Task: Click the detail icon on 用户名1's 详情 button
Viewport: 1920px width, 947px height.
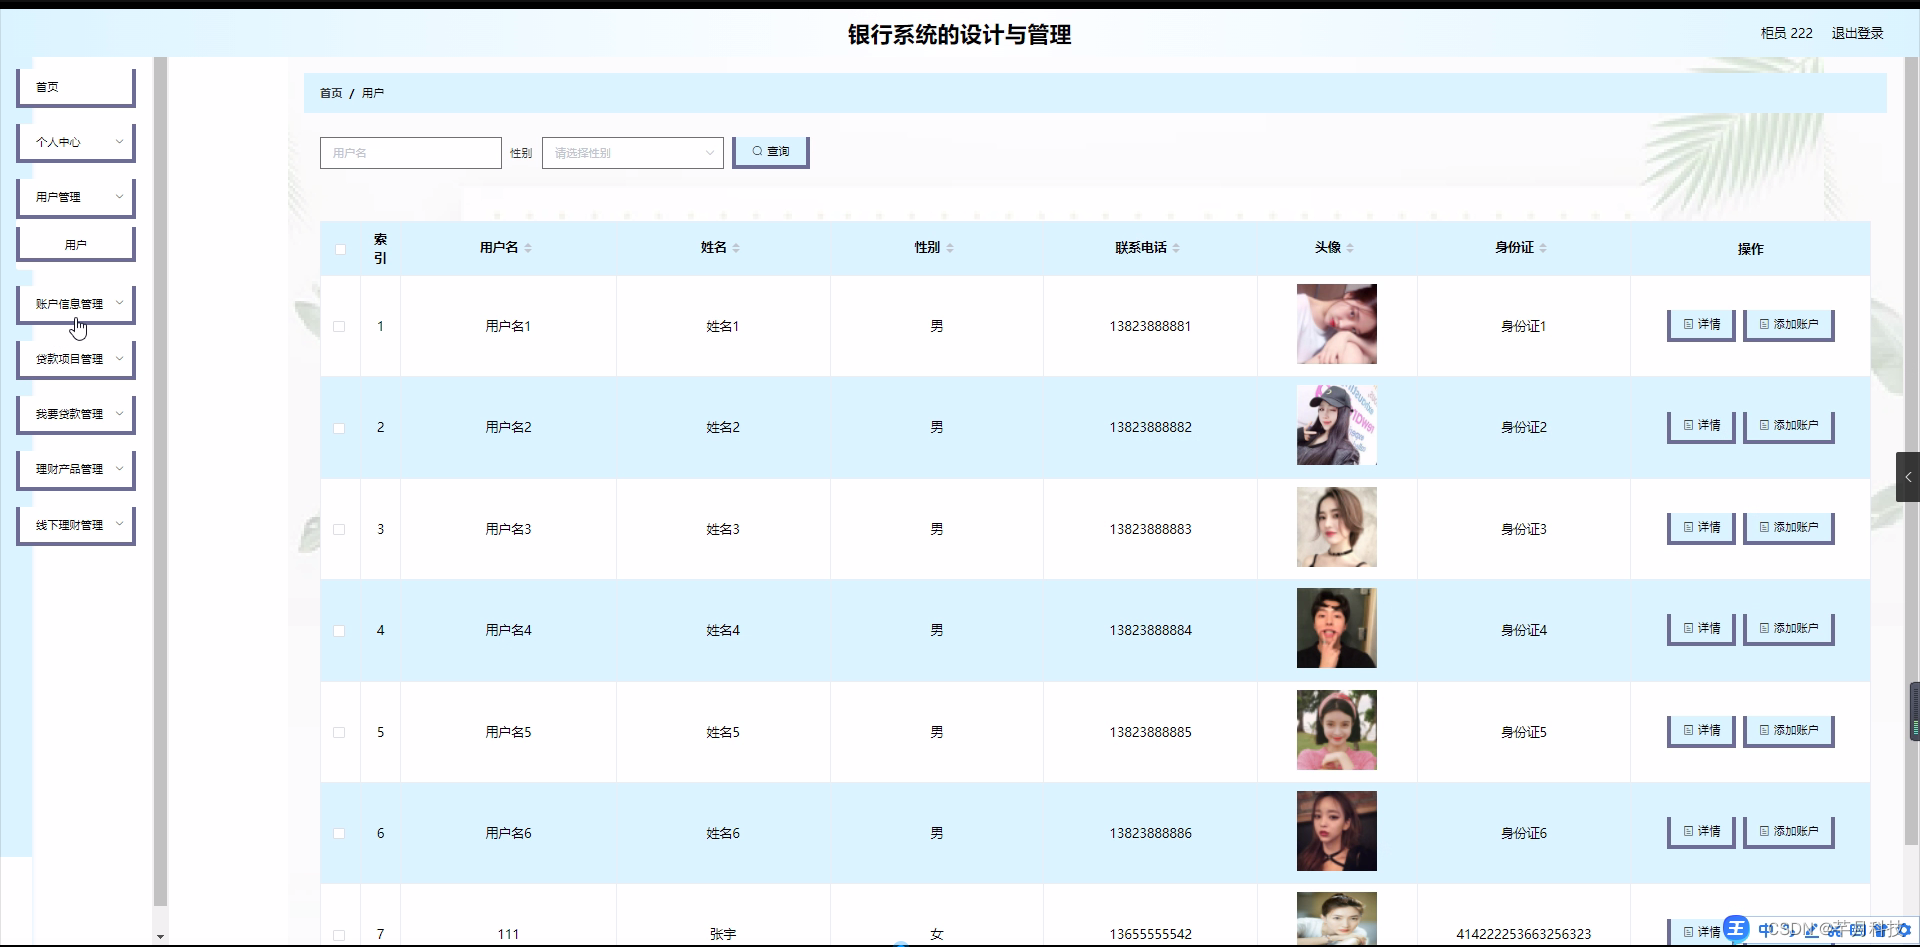Action: 1690,324
